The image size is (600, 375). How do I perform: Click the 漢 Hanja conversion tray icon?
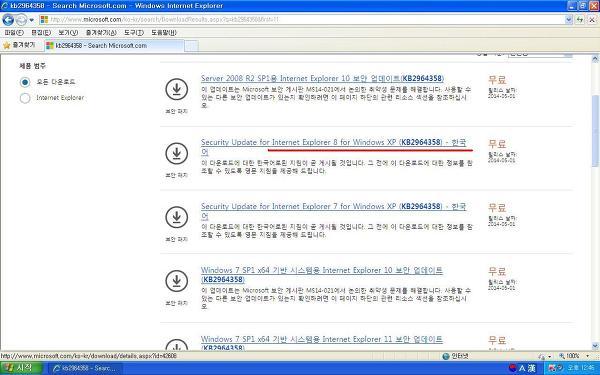[532, 368]
